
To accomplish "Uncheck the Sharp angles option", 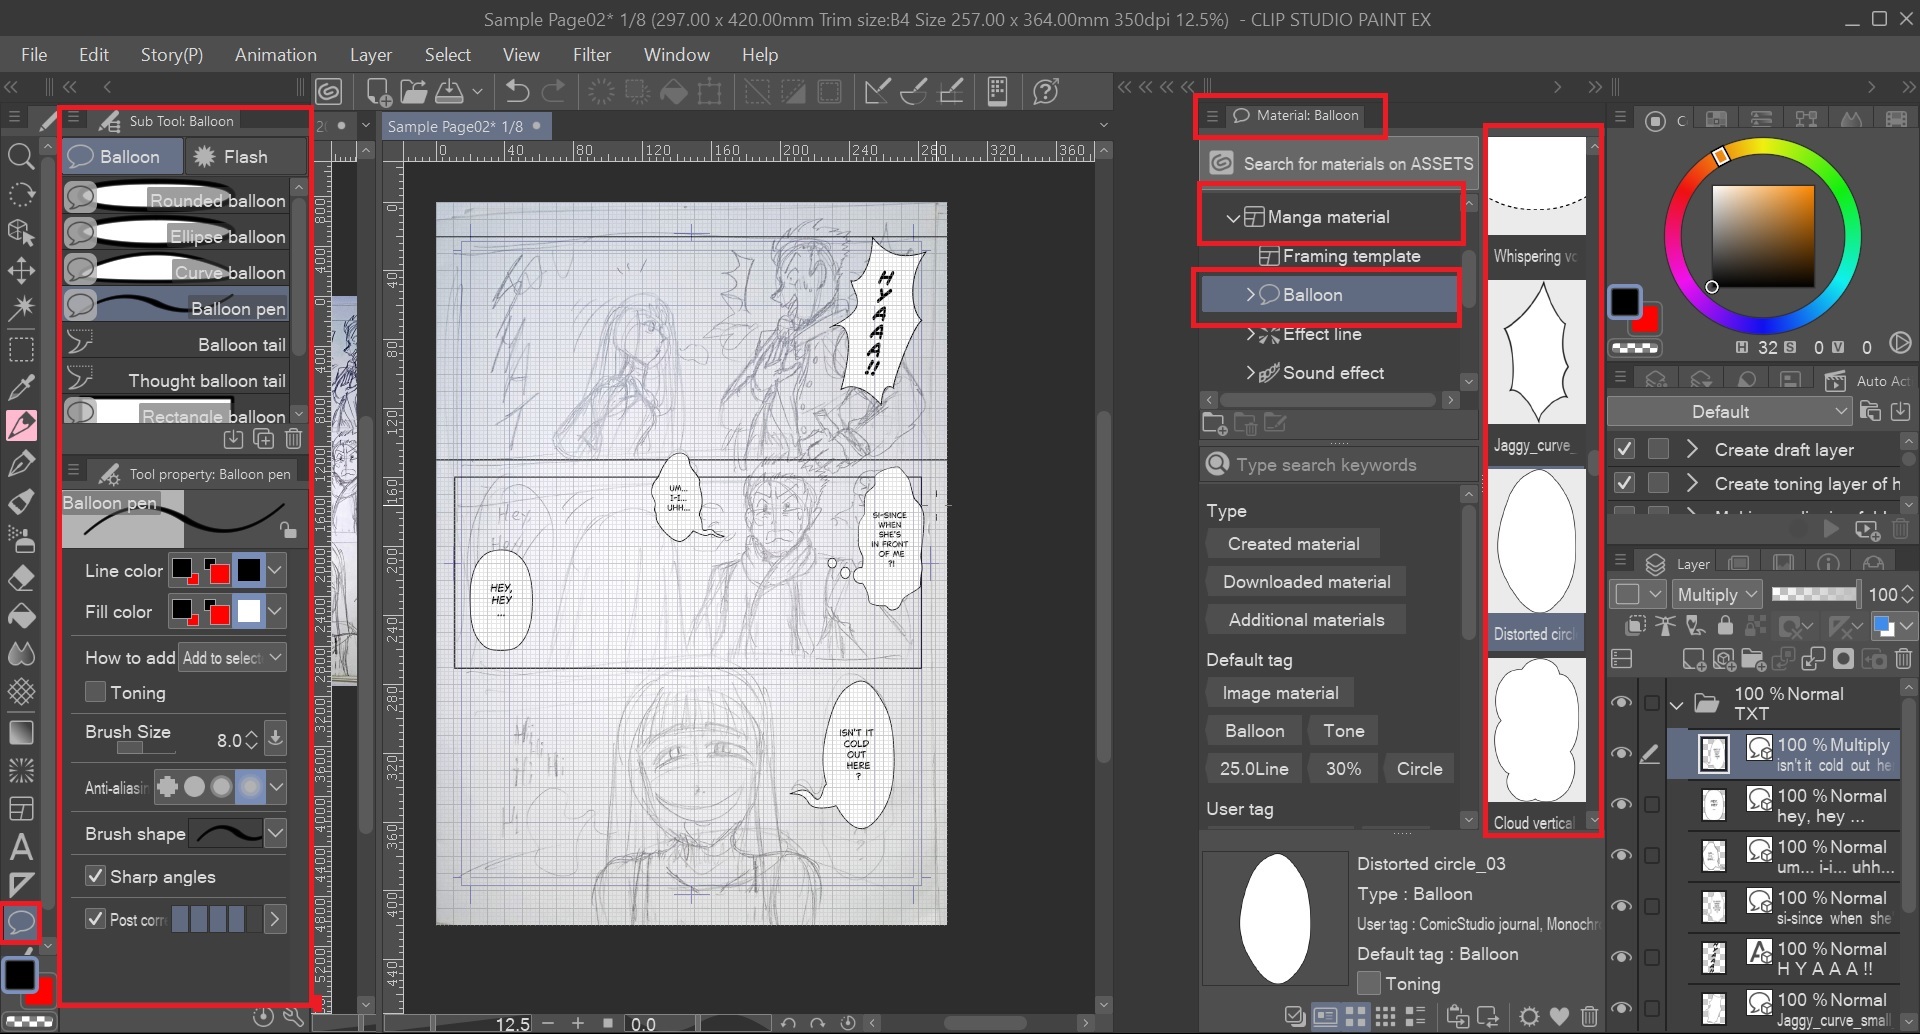I will [x=96, y=876].
